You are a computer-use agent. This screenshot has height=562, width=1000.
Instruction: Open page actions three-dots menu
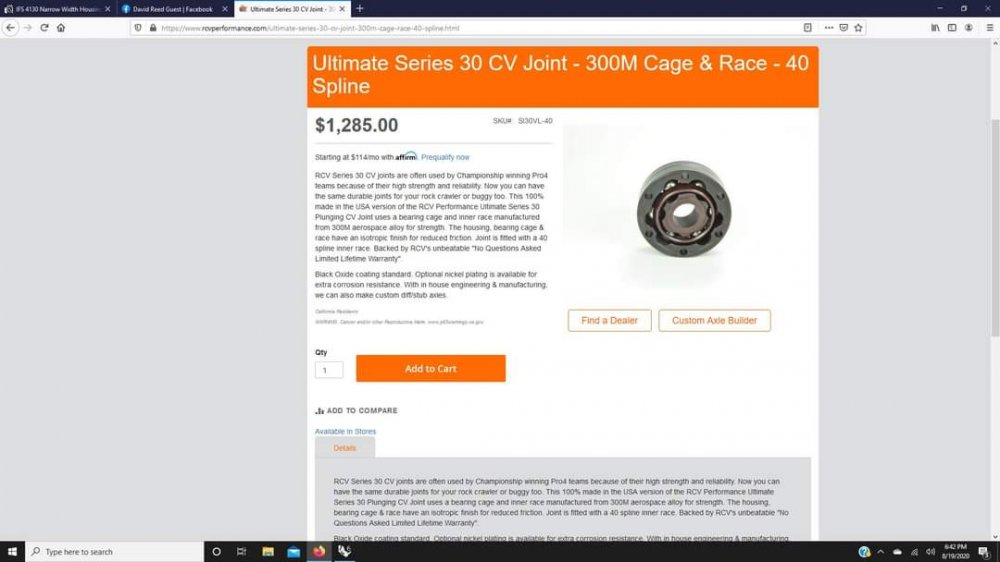point(828,28)
